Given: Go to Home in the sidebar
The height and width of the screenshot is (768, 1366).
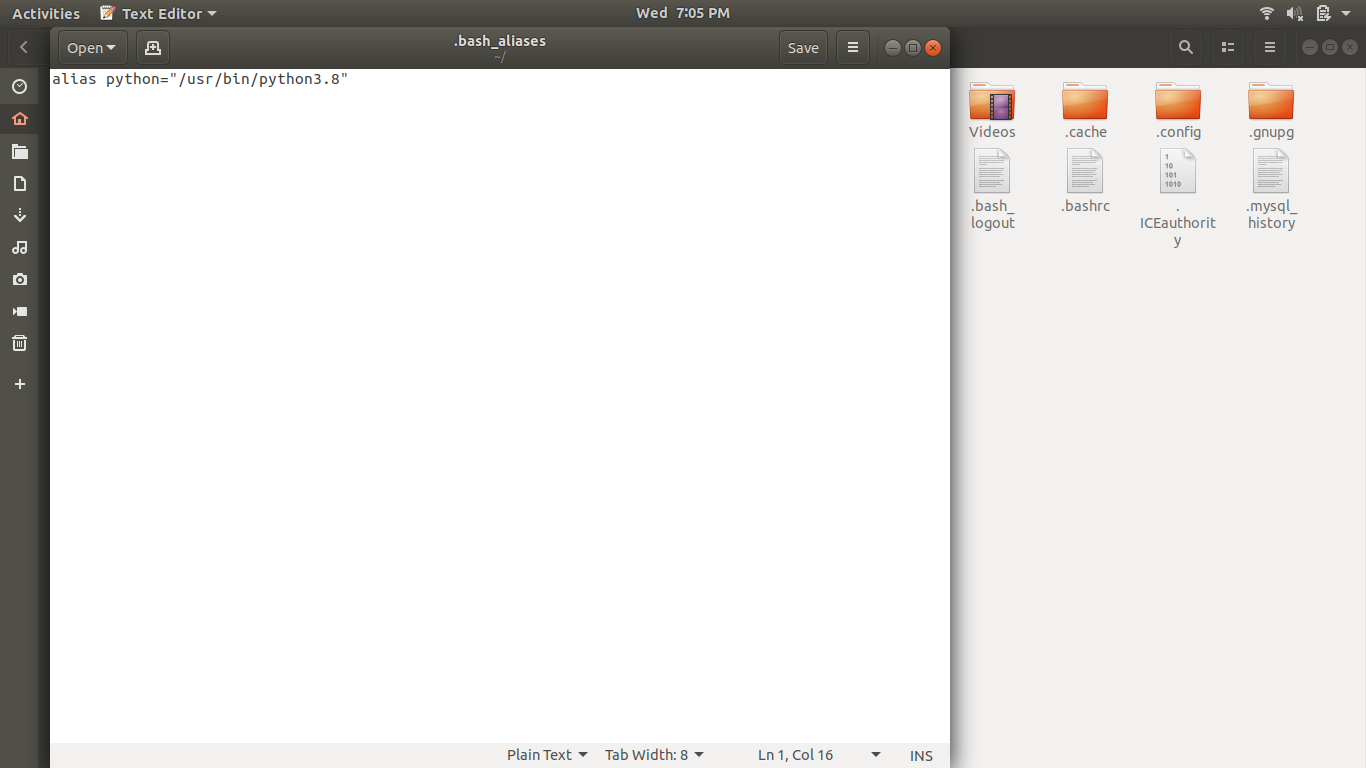Looking at the screenshot, I should [19, 119].
